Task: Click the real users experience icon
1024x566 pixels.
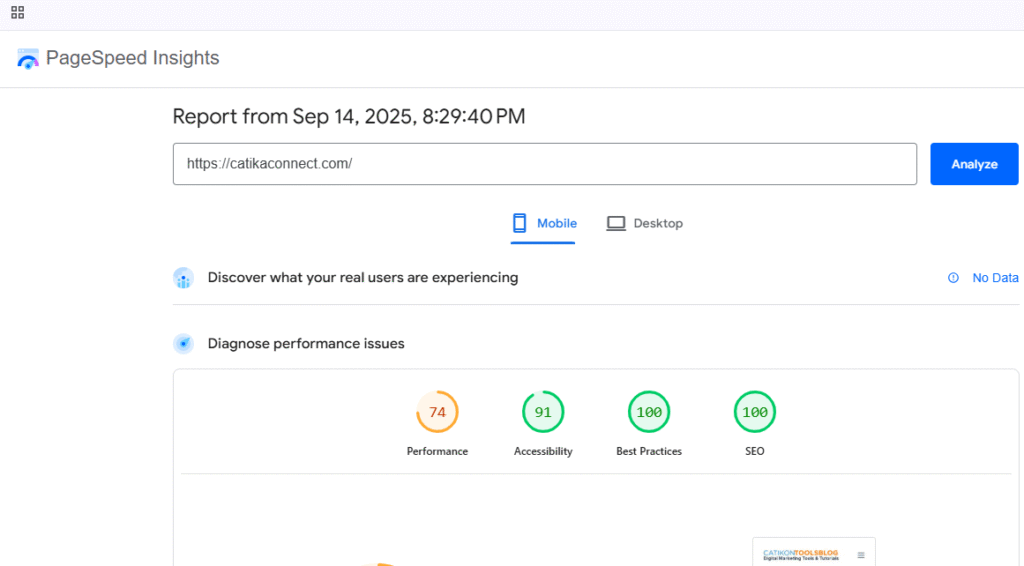Action: tap(183, 278)
